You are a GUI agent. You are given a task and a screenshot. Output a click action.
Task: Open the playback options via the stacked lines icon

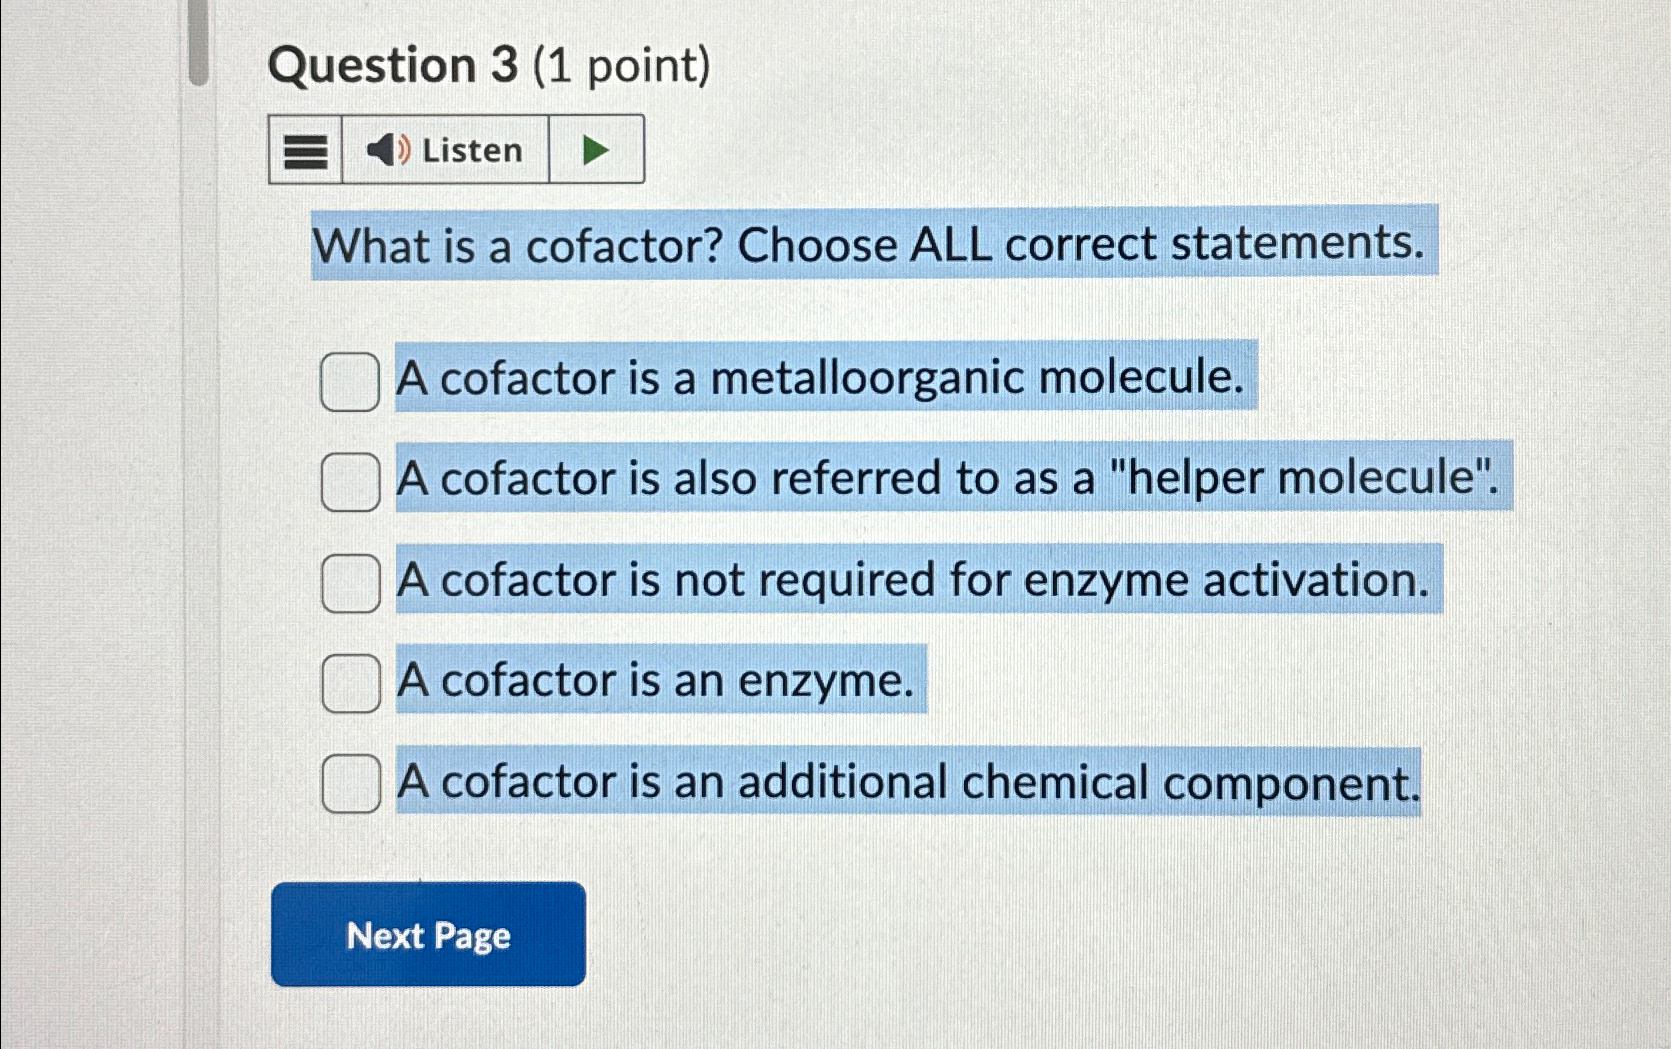coord(303,149)
